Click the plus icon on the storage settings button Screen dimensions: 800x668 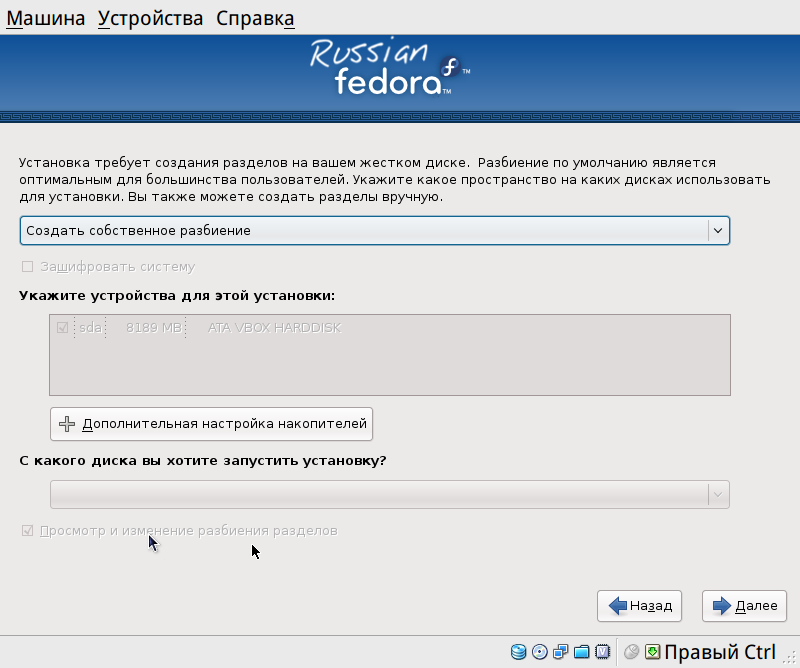tap(67, 424)
